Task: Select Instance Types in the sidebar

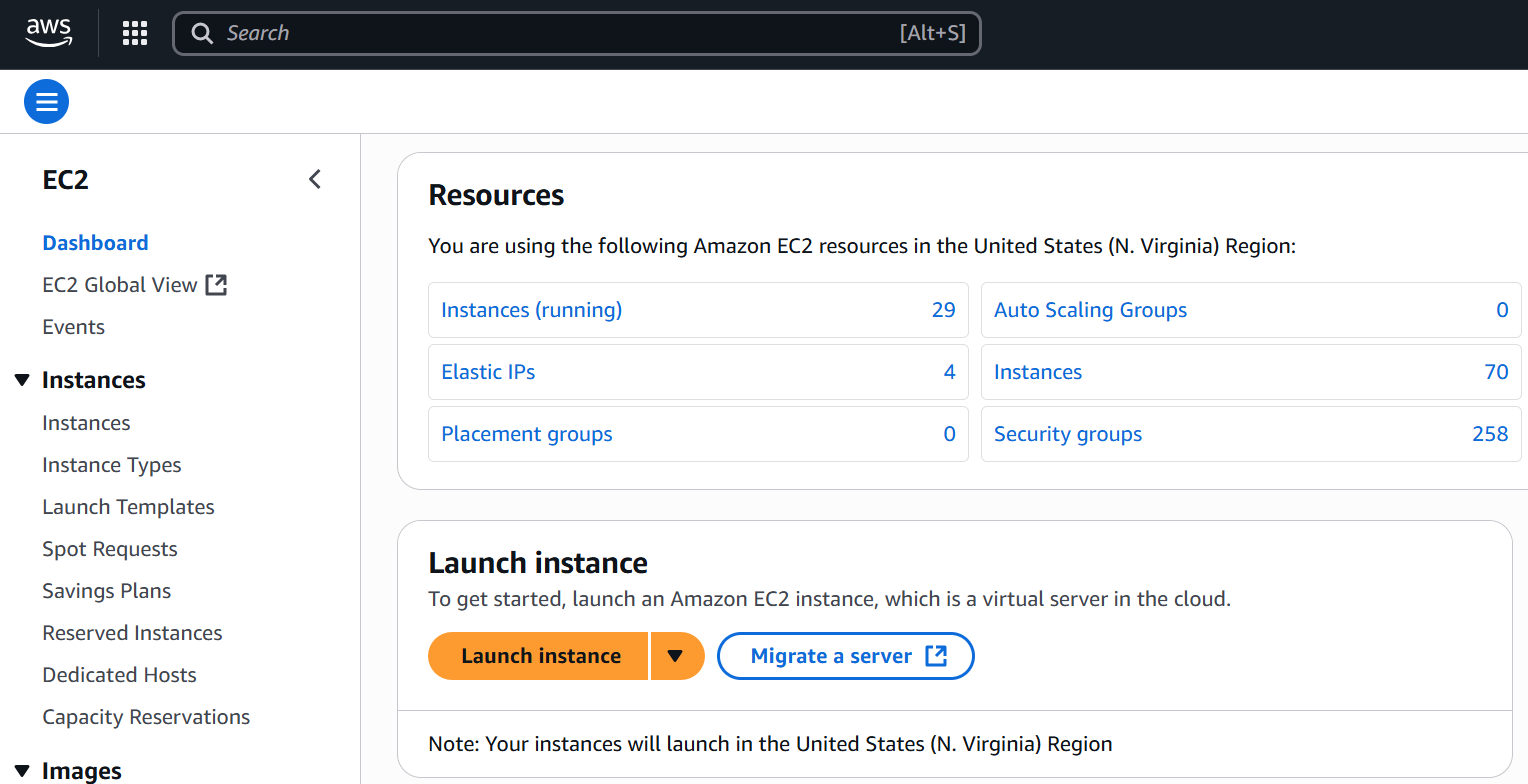Action: tap(111, 464)
